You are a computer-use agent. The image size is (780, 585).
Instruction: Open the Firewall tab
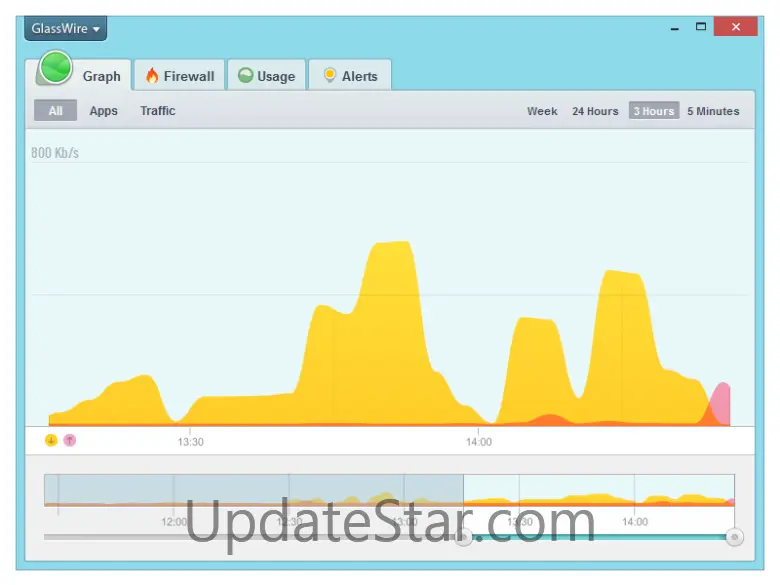coord(180,76)
